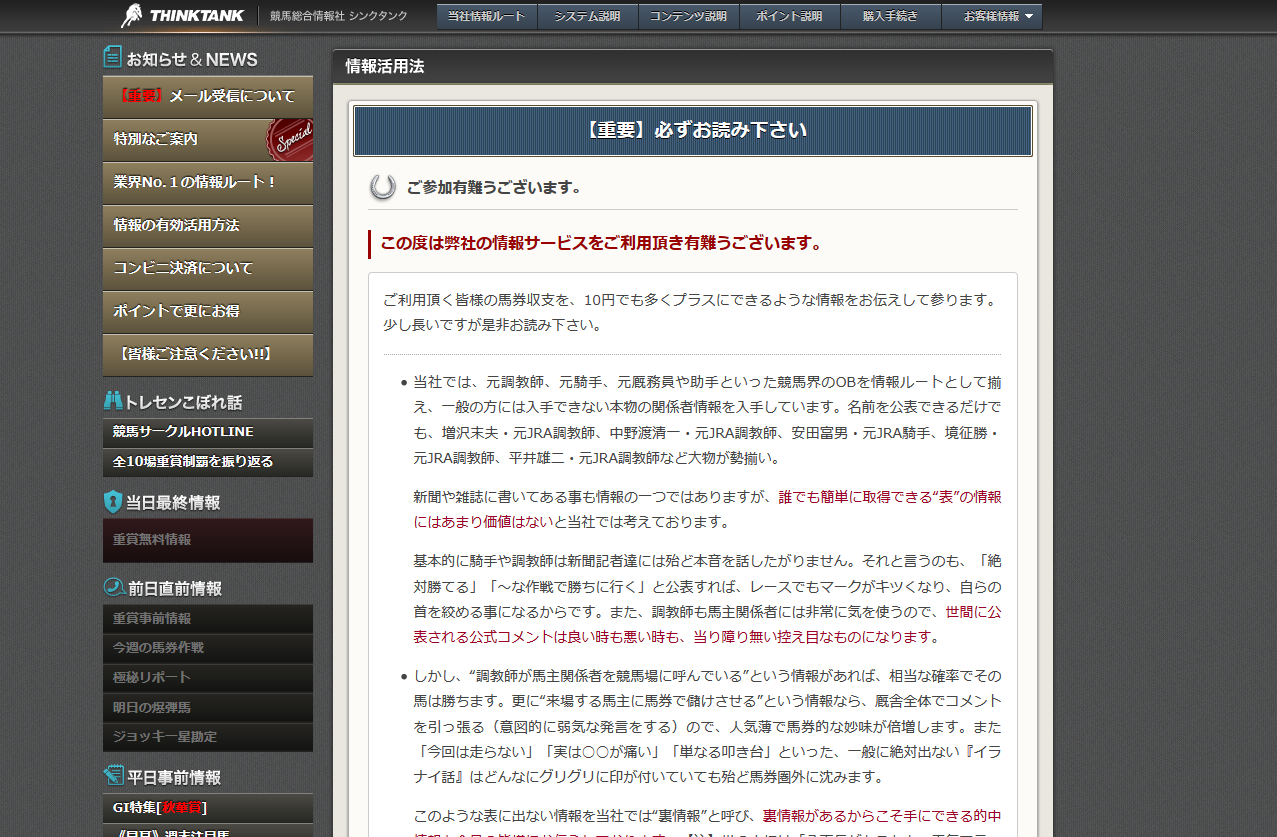This screenshot has height=837, width=1277.
Task: Open 全10場重賞制覇を振り返る link
Action: tap(208, 462)
